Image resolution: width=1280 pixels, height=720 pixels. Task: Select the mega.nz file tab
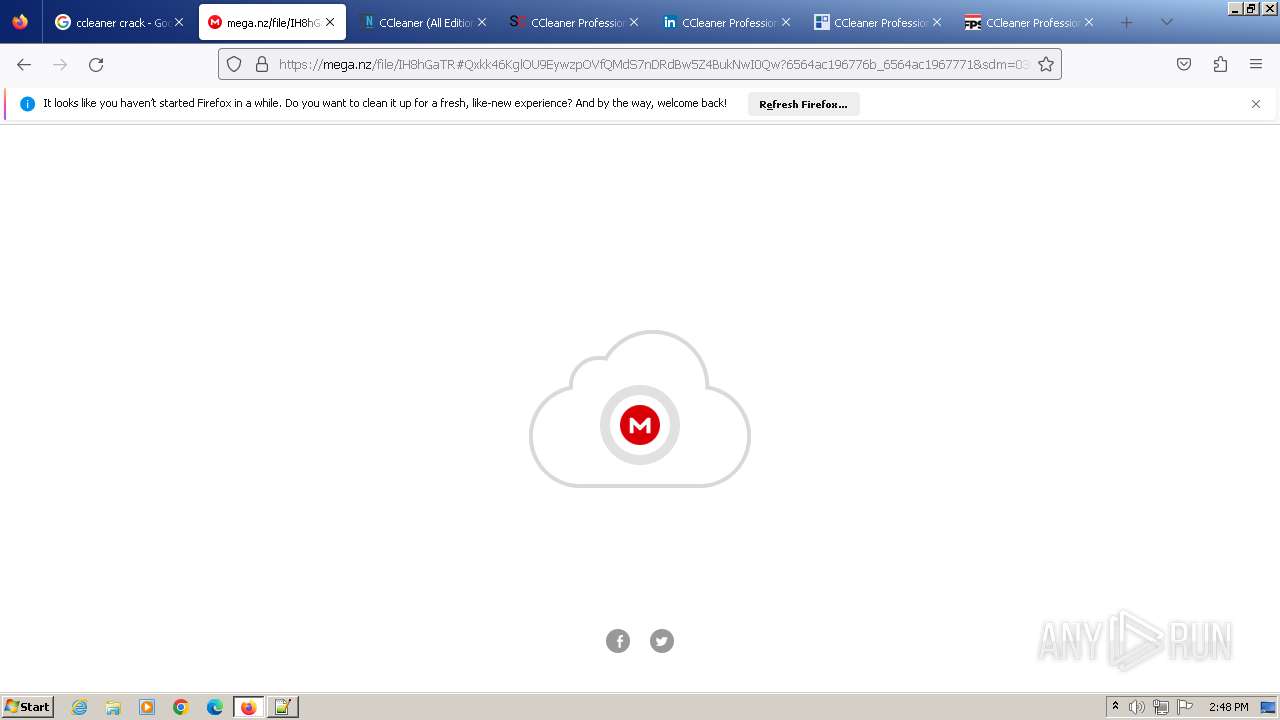pyautogui.click(x=272, y=22)
